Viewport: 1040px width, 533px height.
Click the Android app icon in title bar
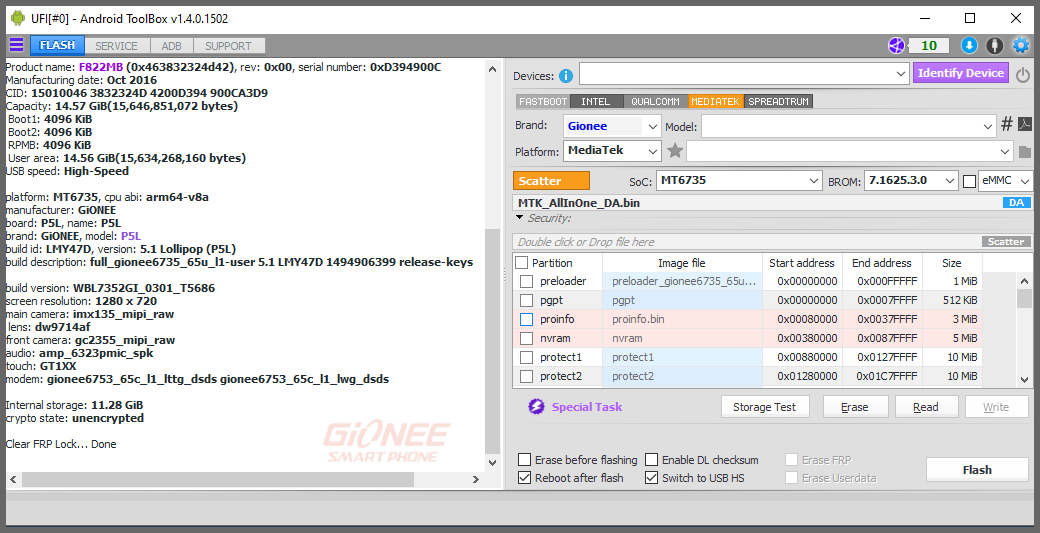tap(18, 18)
